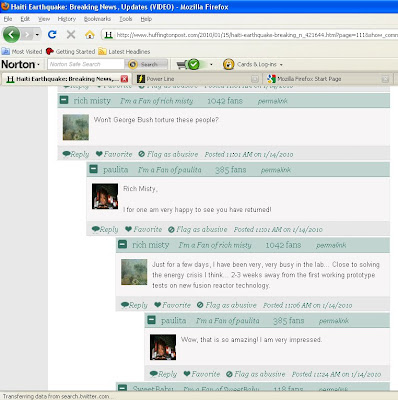Collapse rich misty's fusion reactor comment
The height and width of the screenshot is (400, 398).
(123, 244)
